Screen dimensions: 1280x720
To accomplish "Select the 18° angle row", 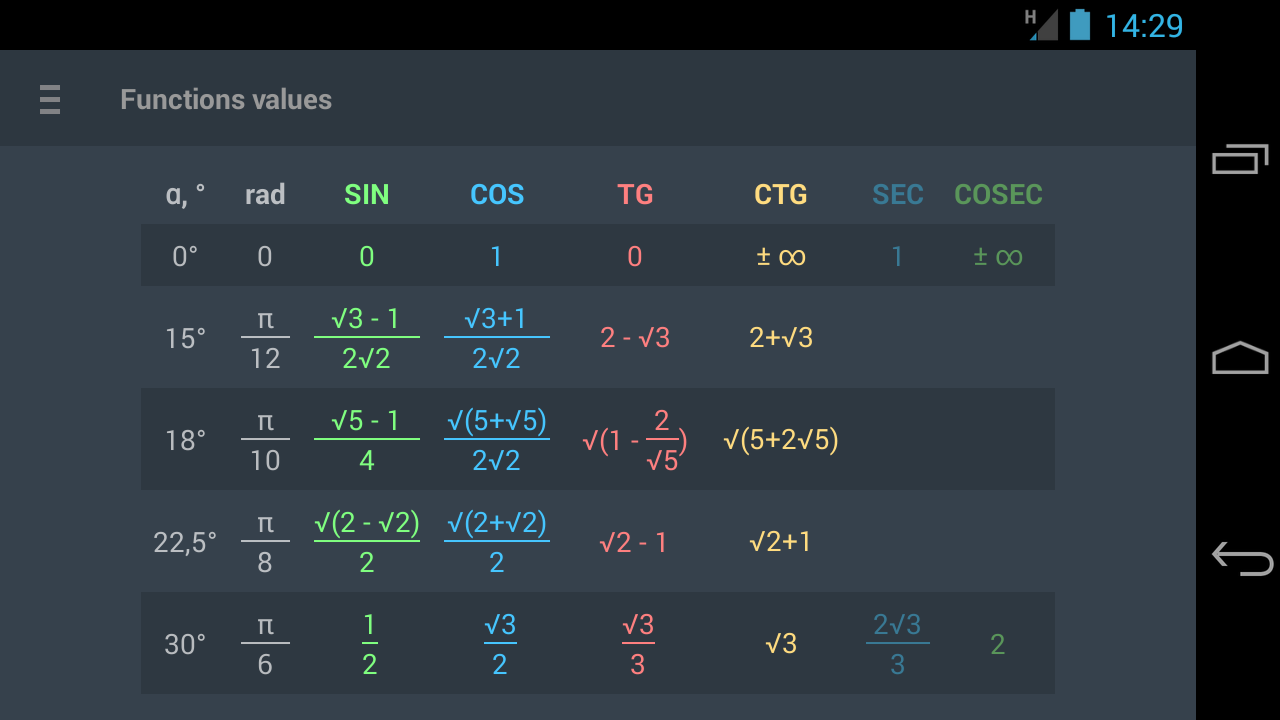I will 186,441.
